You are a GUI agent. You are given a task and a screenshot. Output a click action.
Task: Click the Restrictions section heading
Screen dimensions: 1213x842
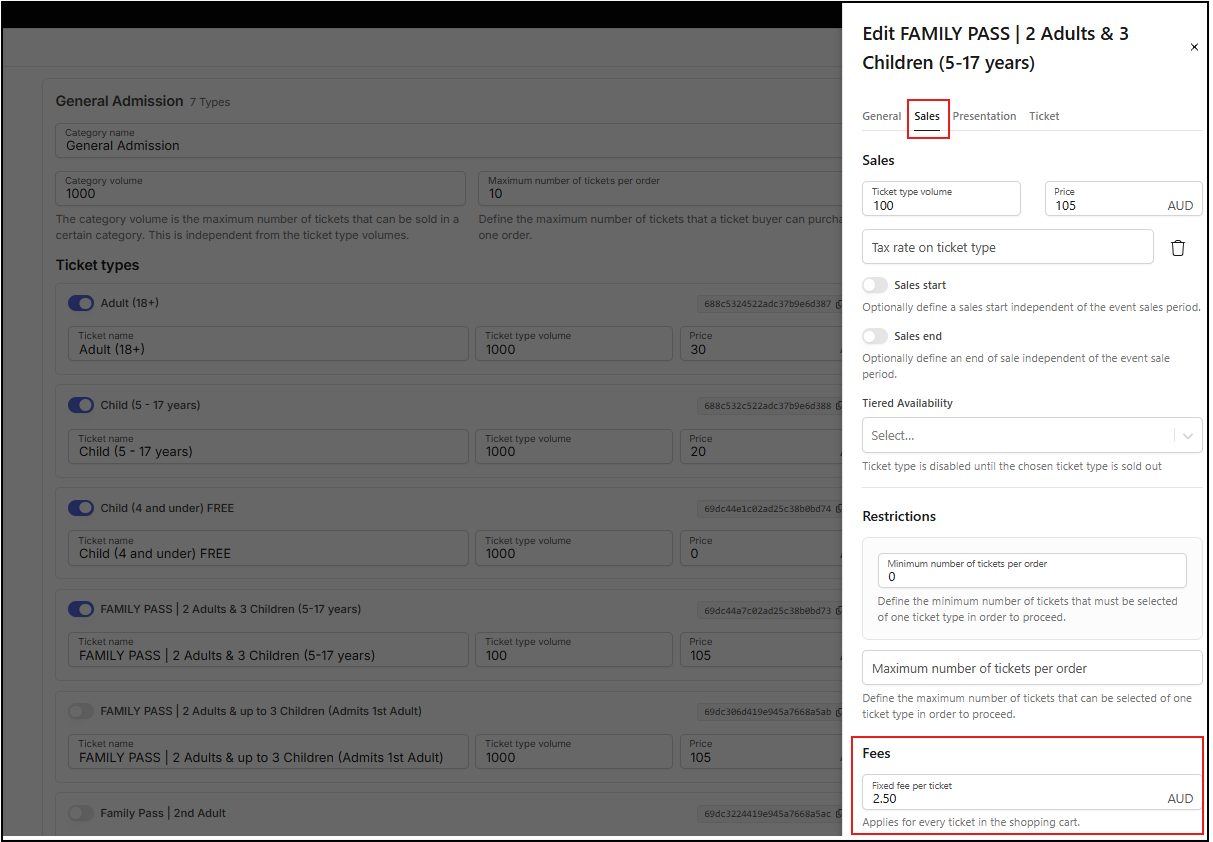click(x=899, y=516)
